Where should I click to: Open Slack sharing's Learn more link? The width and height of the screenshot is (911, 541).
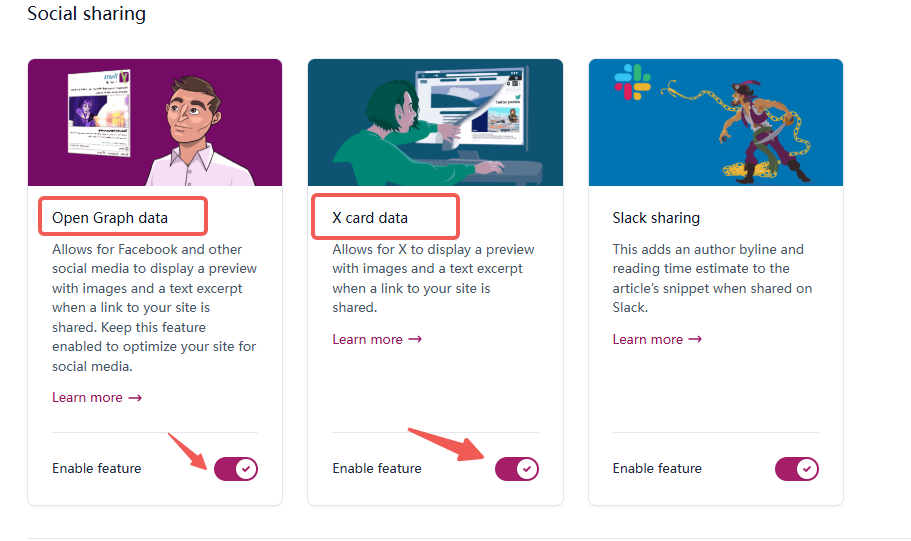point(657,339)
